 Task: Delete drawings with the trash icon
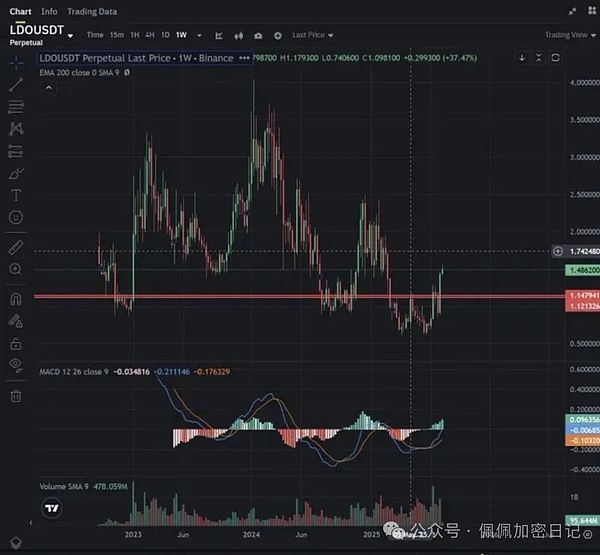coord(15,396)
